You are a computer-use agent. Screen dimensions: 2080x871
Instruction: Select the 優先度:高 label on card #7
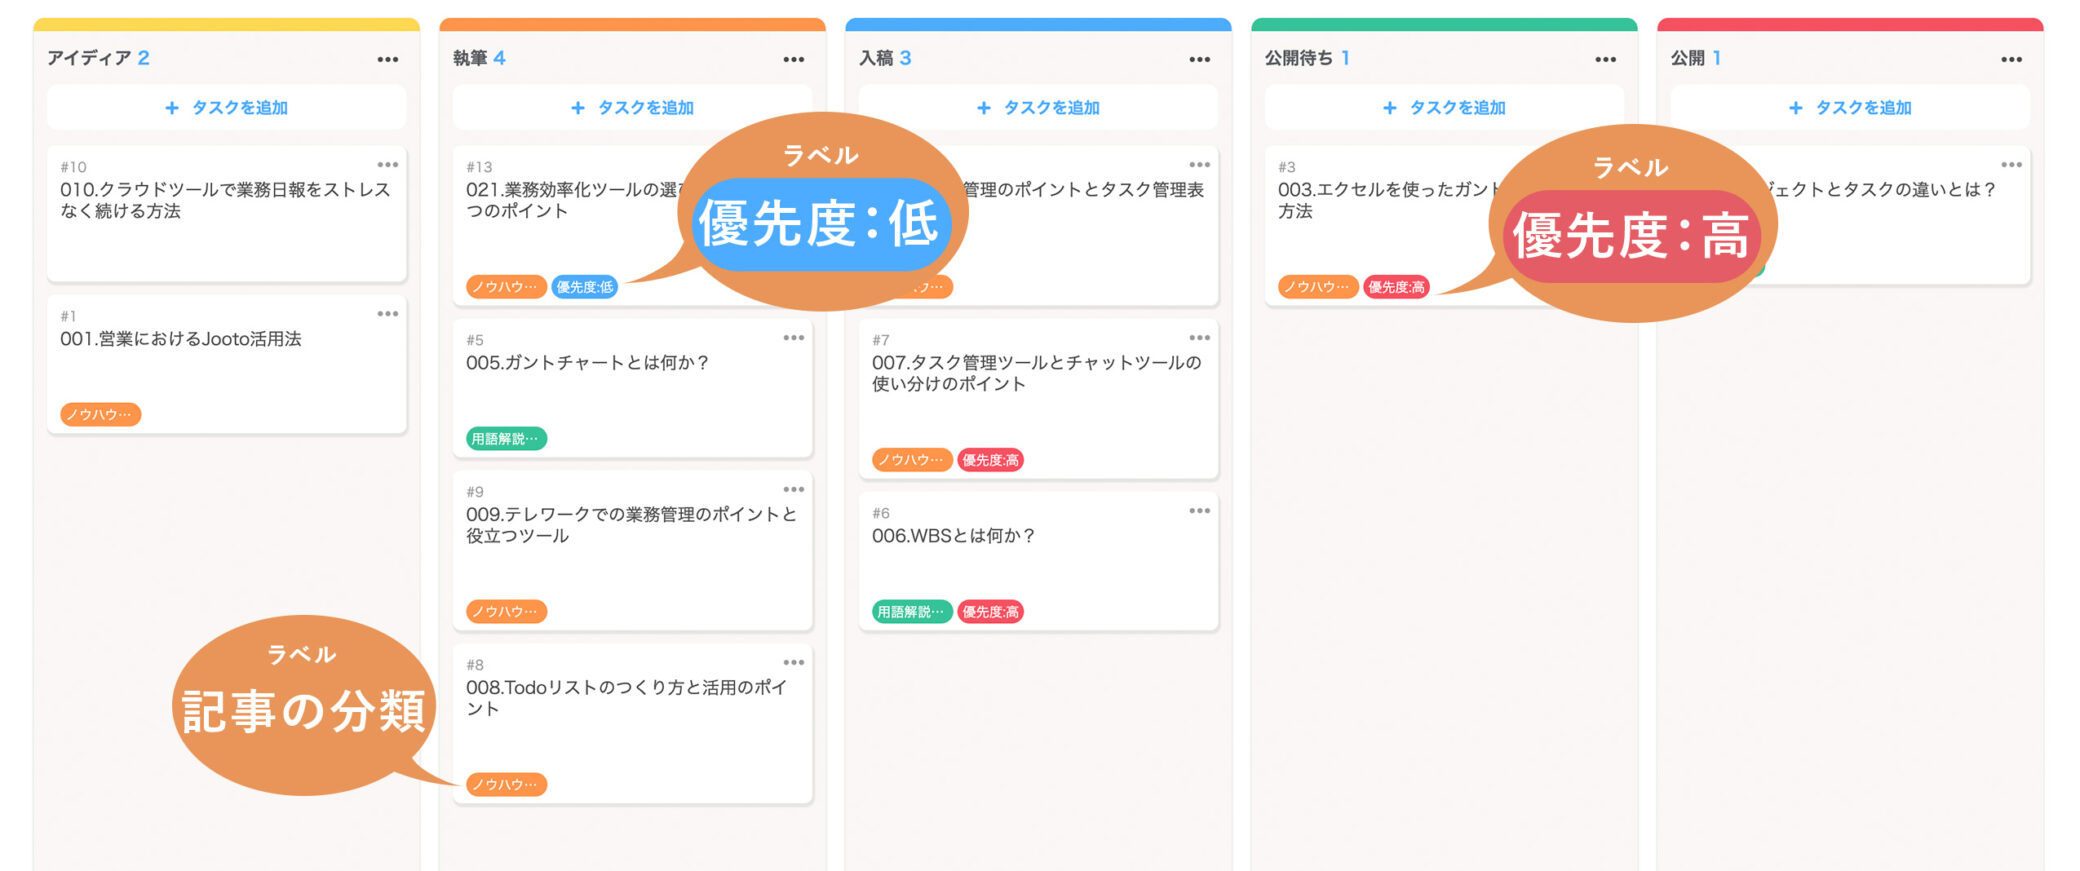coord(990,460)
